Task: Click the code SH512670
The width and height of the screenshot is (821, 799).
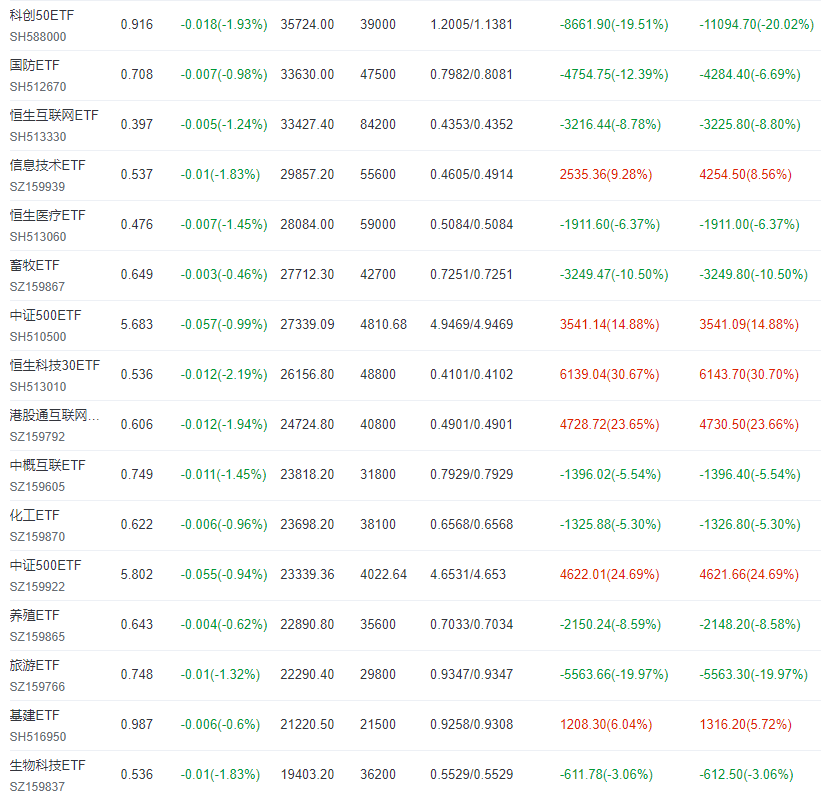Action: [38, 86]
